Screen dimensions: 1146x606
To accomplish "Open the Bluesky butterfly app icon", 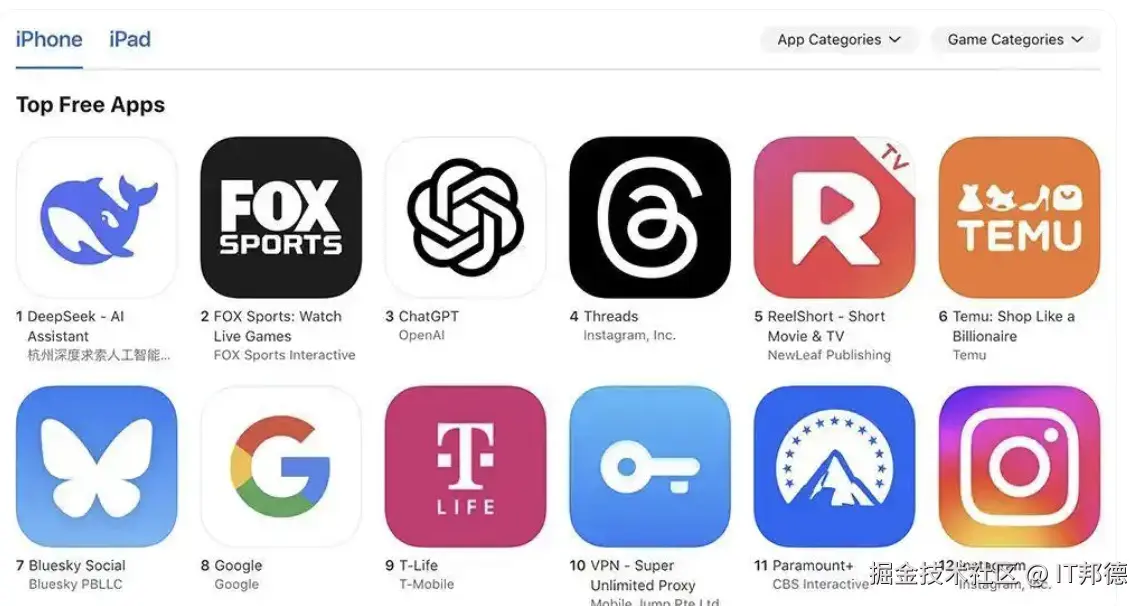I will tap(96, 466).
